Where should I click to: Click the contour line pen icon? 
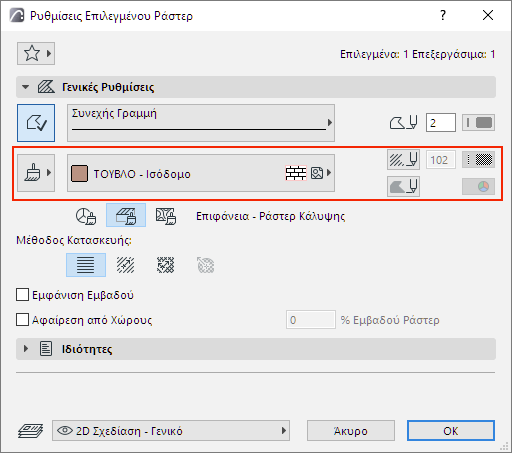[403, 123]
